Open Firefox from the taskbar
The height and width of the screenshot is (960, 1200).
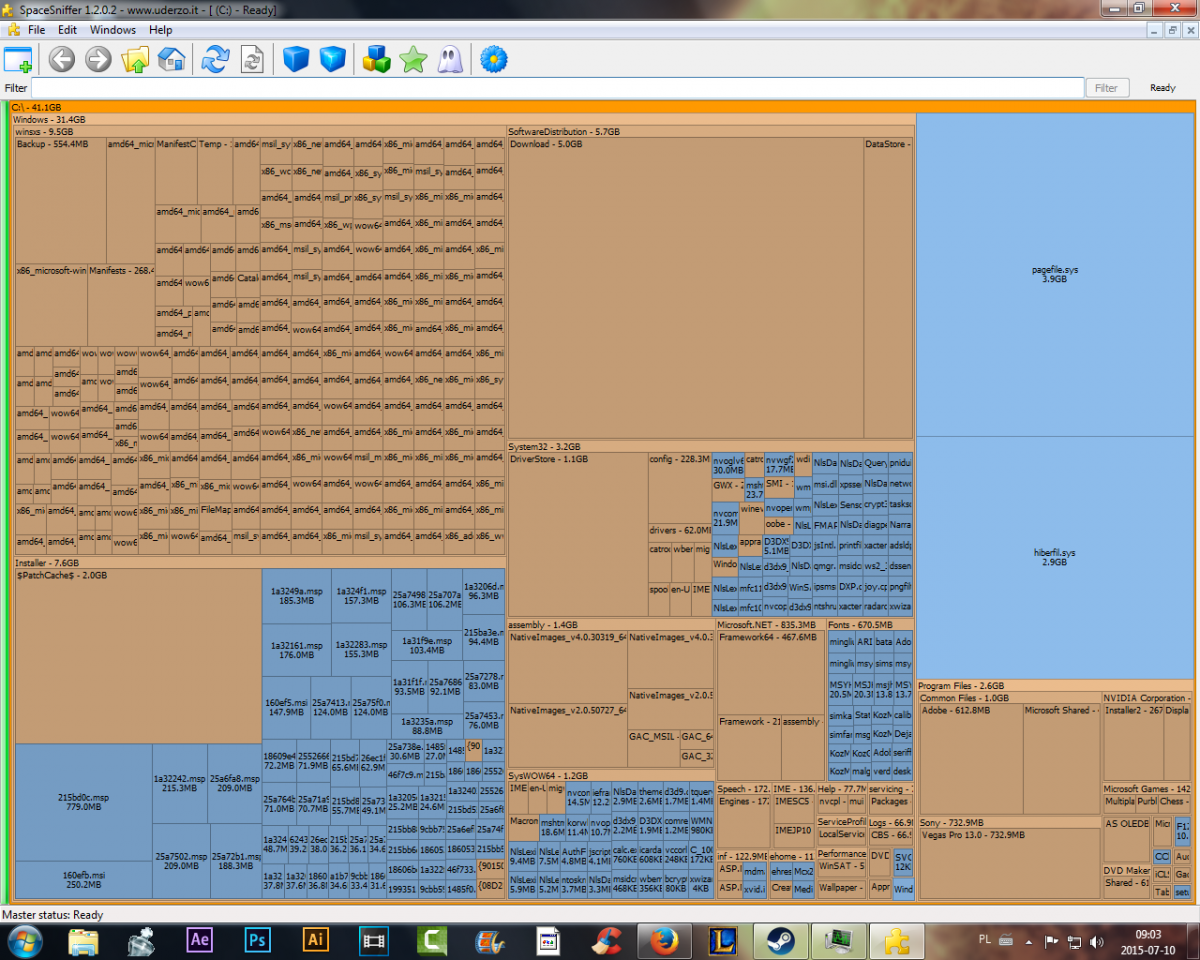[x=664, y=941]
